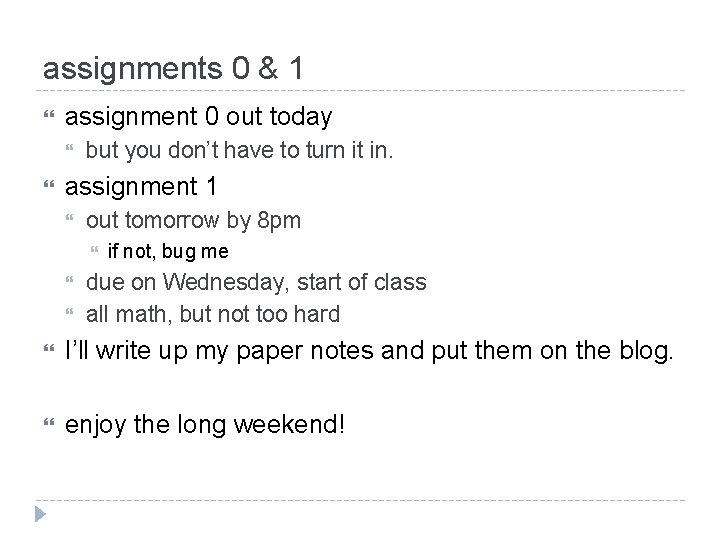Click the bullet beside "enjoy the long weekend!"
Image resolution: width=720 pixels, height=540 pixels.
click(x=48, y=425)
